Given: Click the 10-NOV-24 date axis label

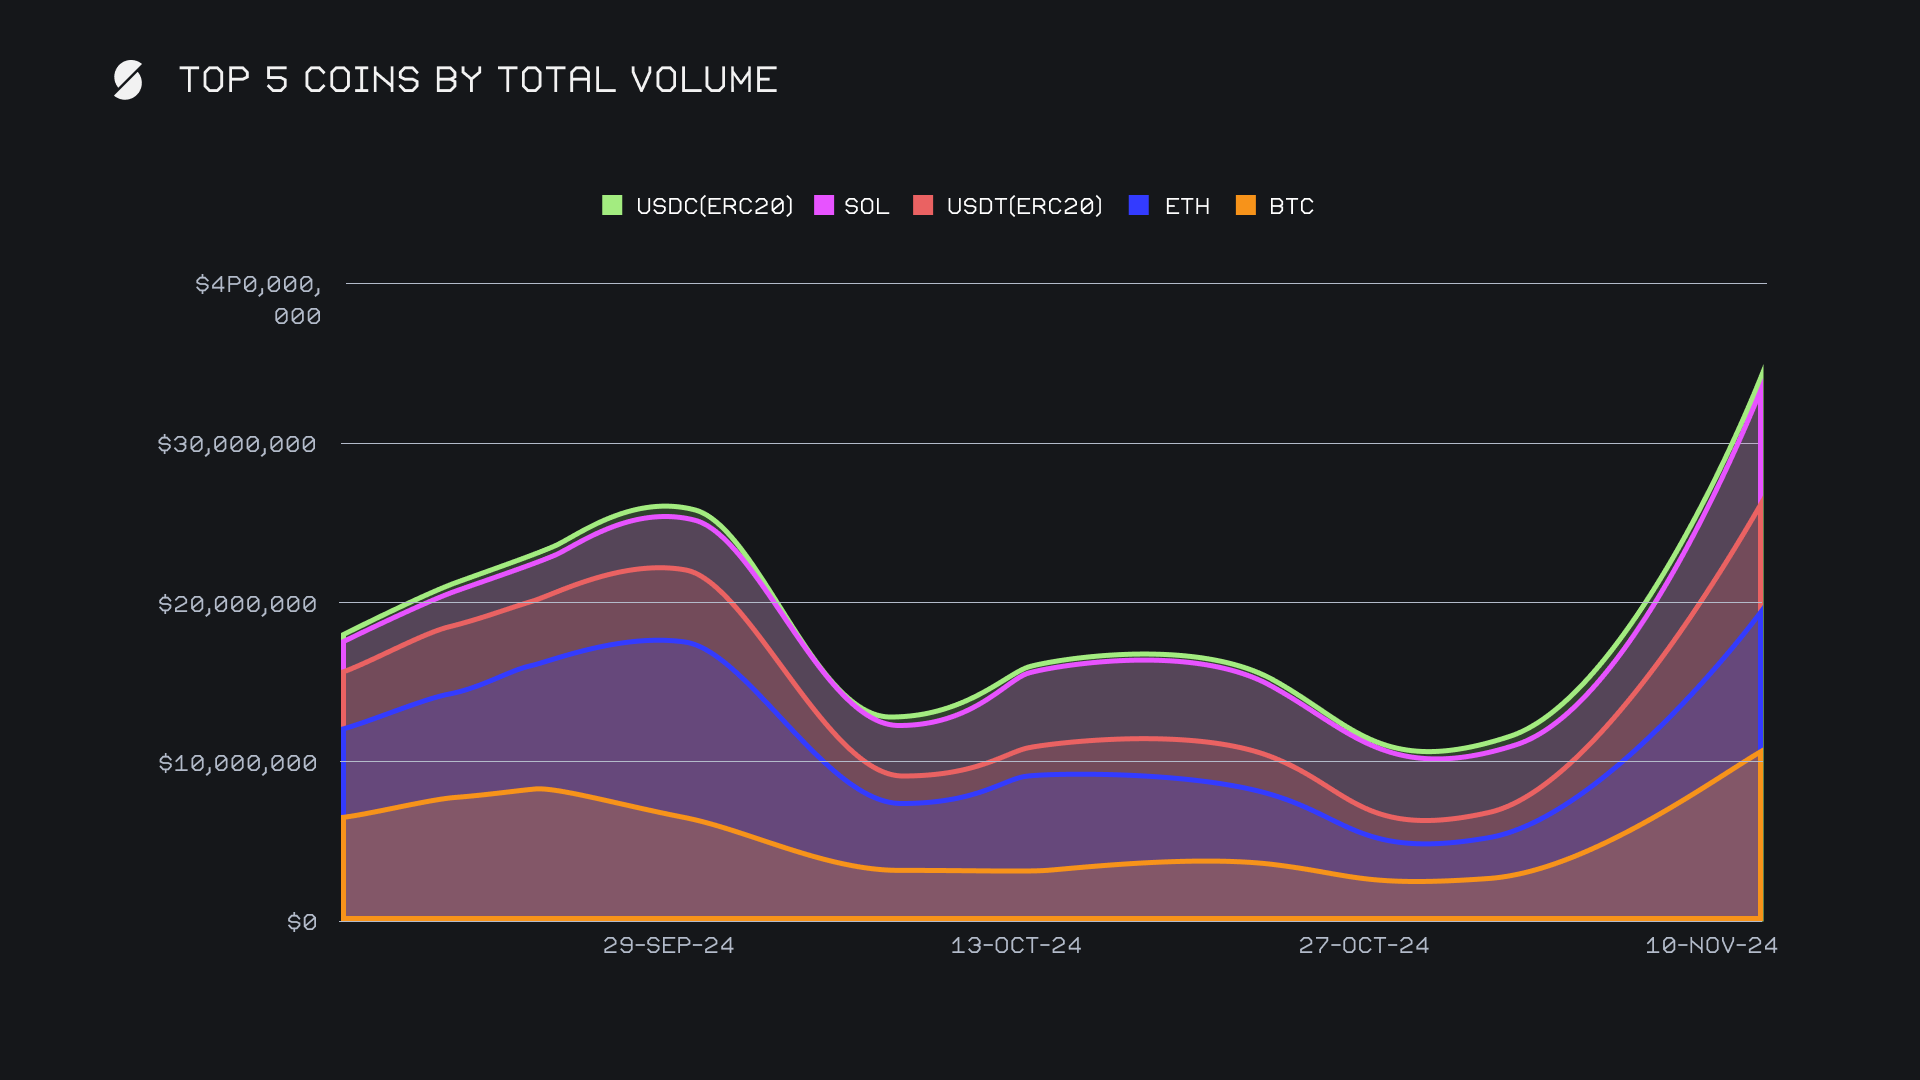Looking at the screenshot, I should [x=1711, y=945].
